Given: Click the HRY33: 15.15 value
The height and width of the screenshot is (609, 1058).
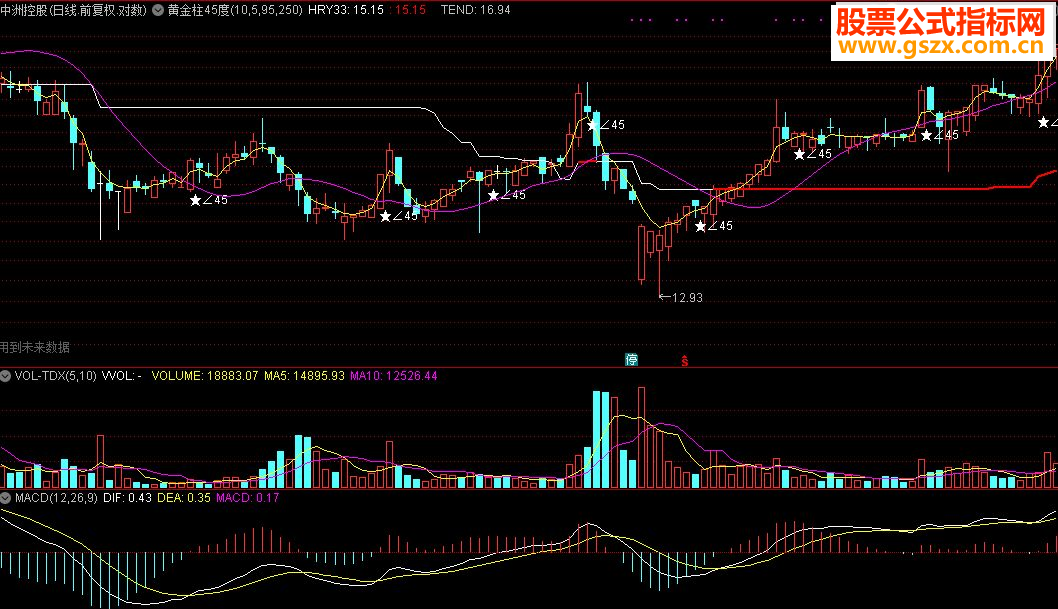Looking at the screenshot, I should 346,10.
